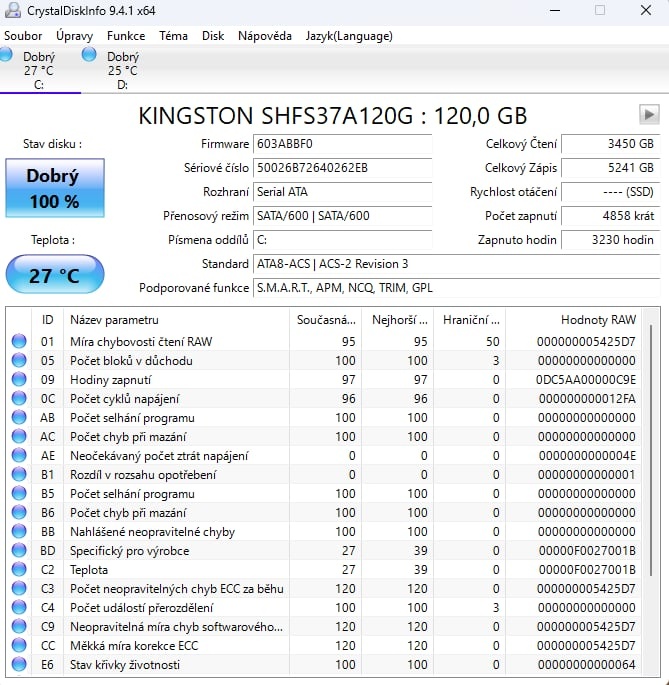Click the Rozhraní field Serial ATA
The height and width of the screenshot is (685, 669).
[343, 192]
